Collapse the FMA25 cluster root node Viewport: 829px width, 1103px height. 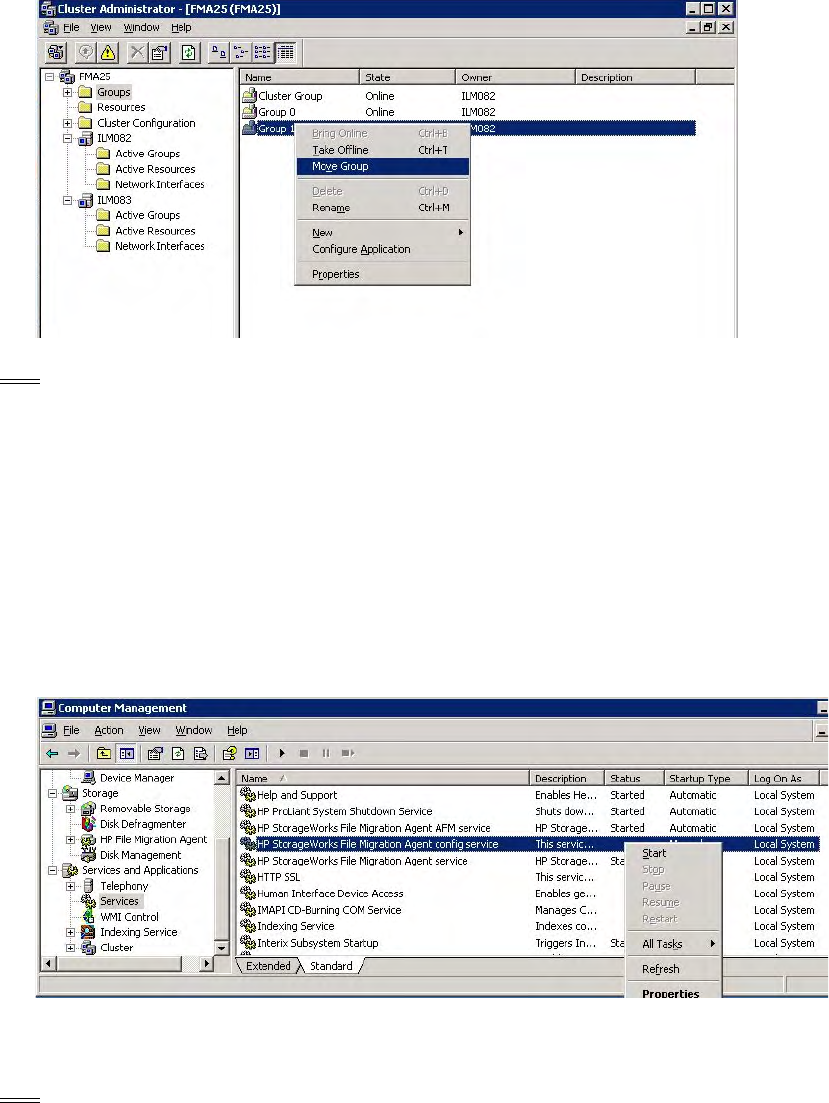50,77
